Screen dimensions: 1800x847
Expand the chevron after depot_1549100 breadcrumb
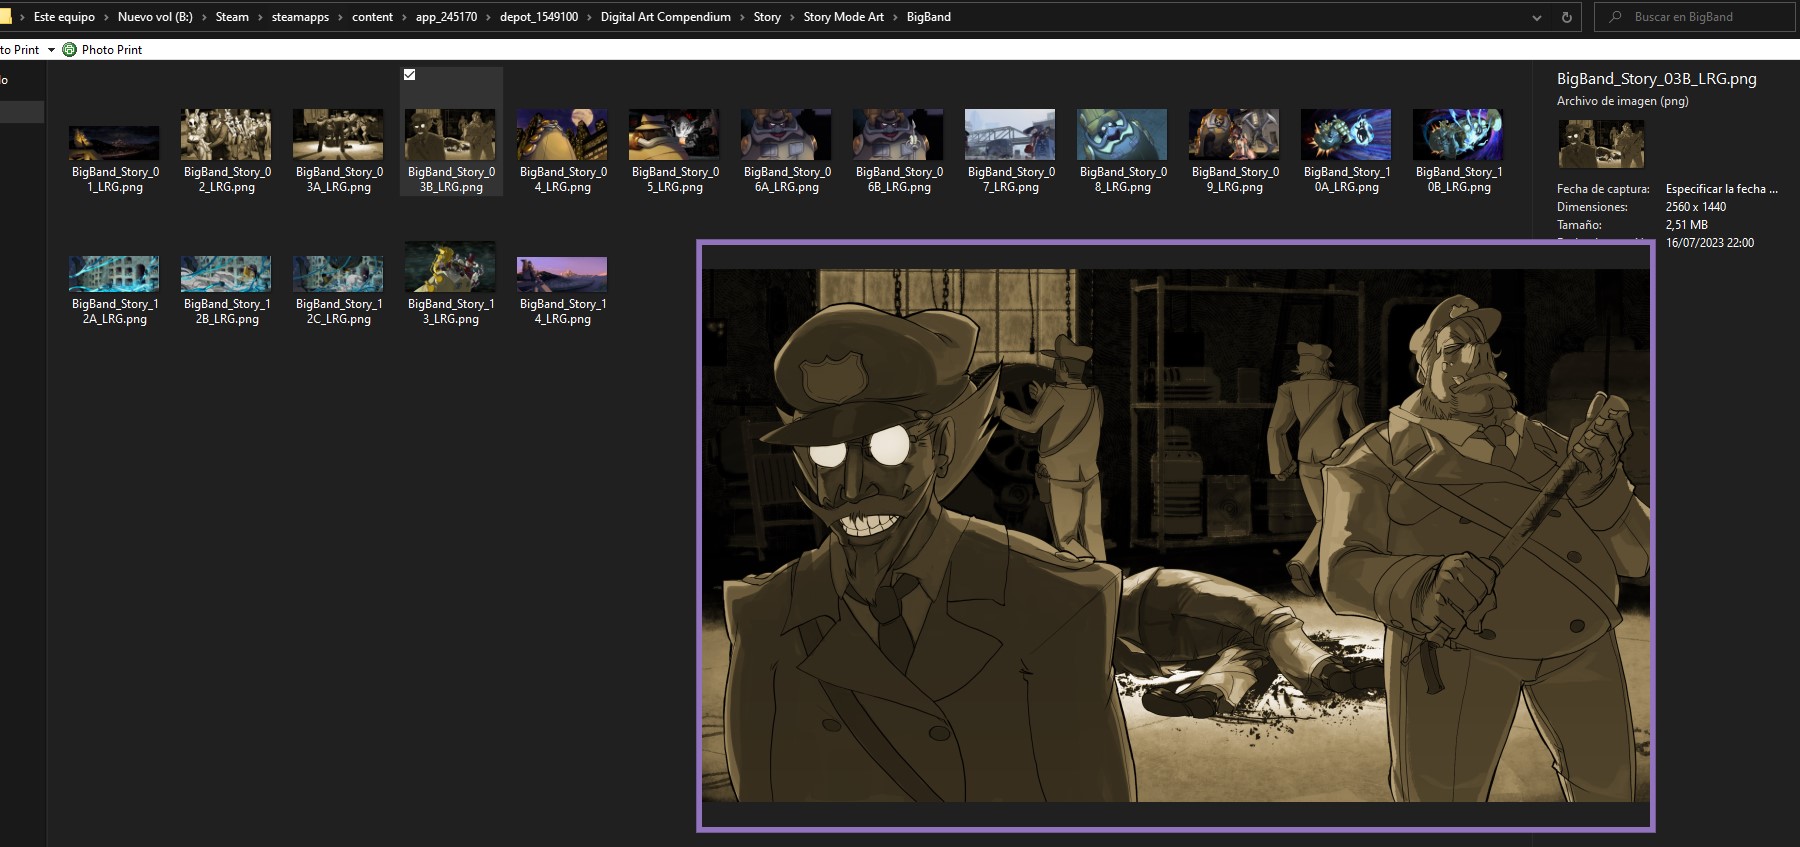589,17
